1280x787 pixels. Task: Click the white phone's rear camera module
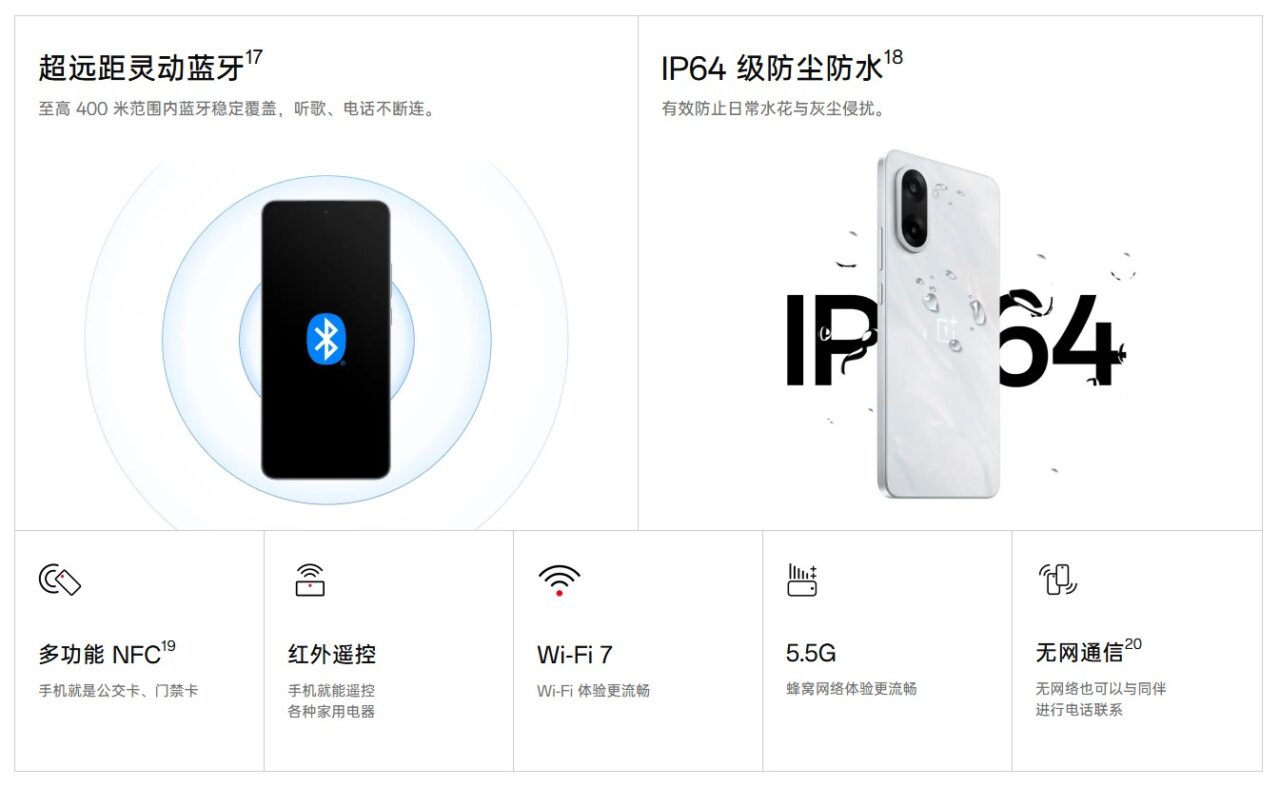click(915, 209)
